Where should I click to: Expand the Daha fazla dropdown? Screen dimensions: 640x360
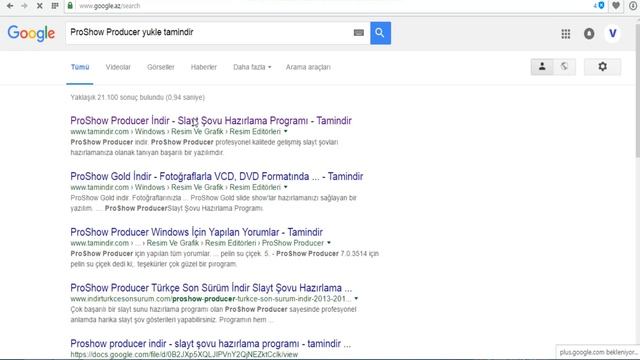click(x=252, y=67)
